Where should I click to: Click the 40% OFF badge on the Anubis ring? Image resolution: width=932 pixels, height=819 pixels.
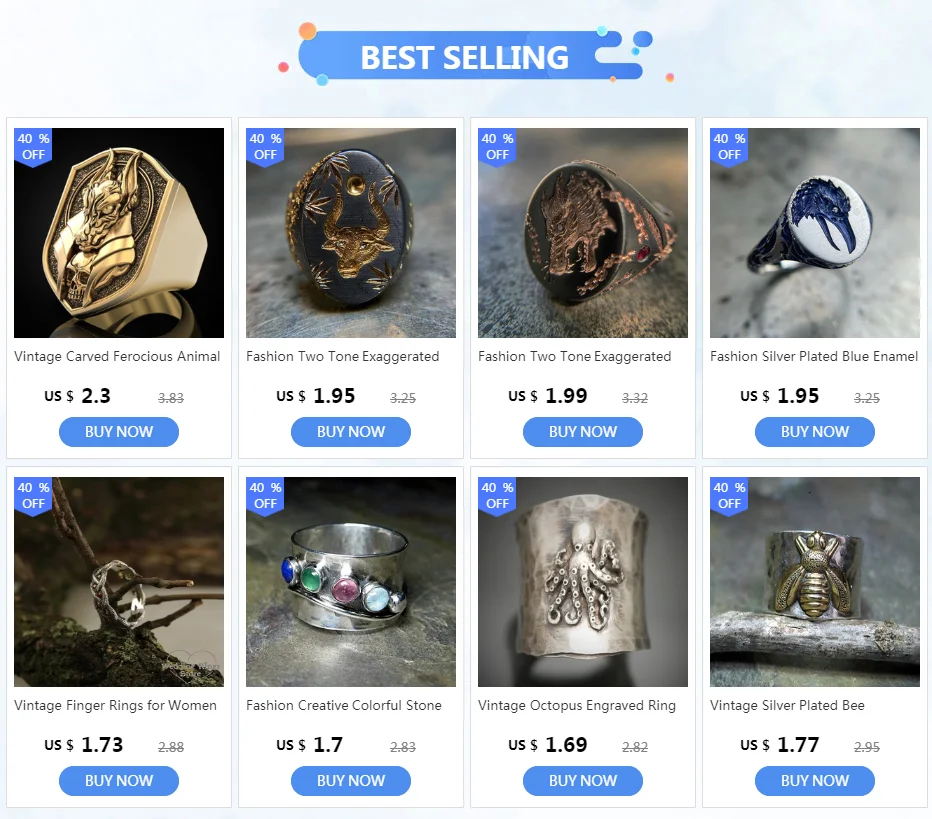click(33, 147)
